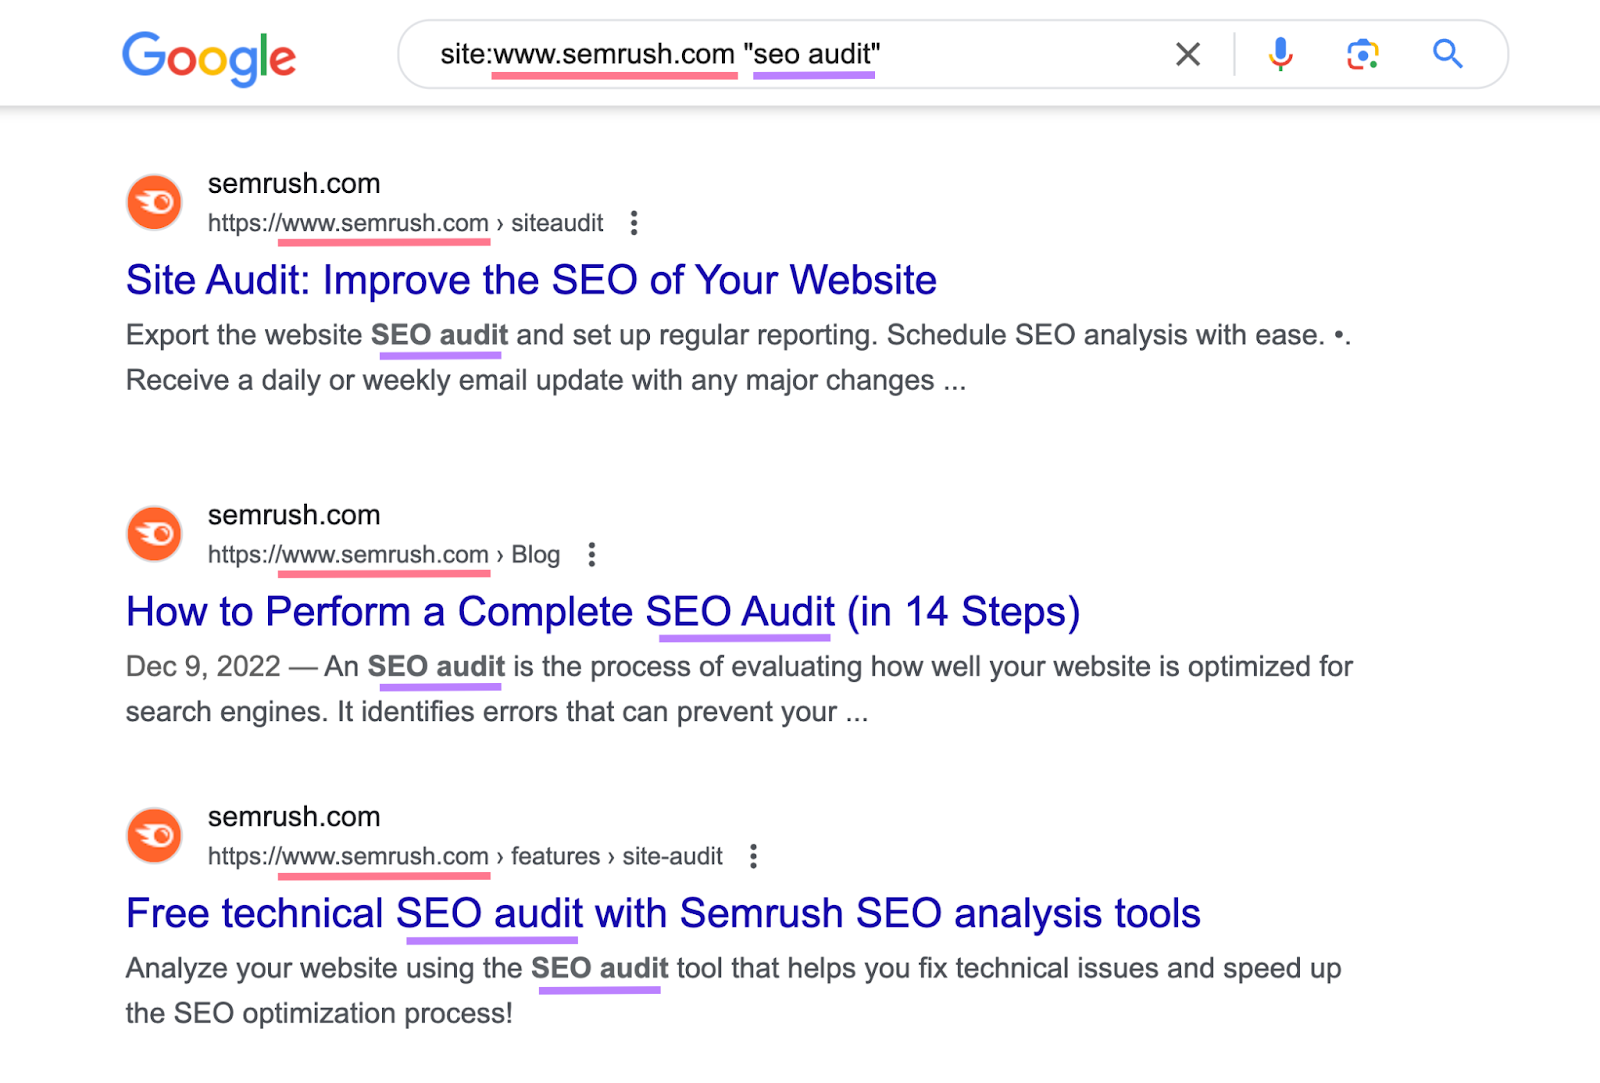1600x1083 pixels.
Task: Click the Blog breadcrumb
Action: [536, 555]
